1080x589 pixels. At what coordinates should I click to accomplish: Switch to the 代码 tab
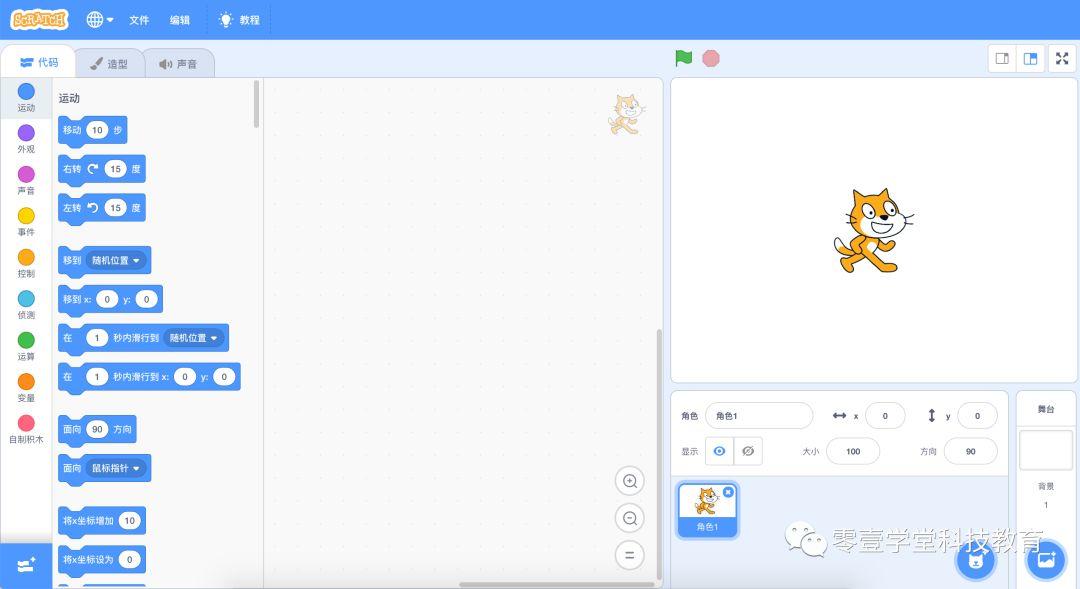click(39, 63)
